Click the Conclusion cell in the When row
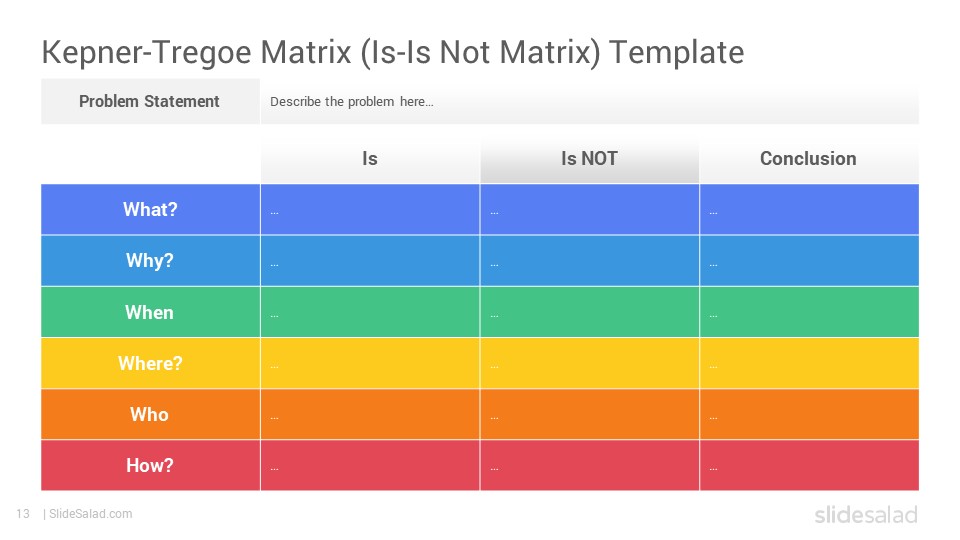Viewport: 960px width, 540px height. (809, 312)
